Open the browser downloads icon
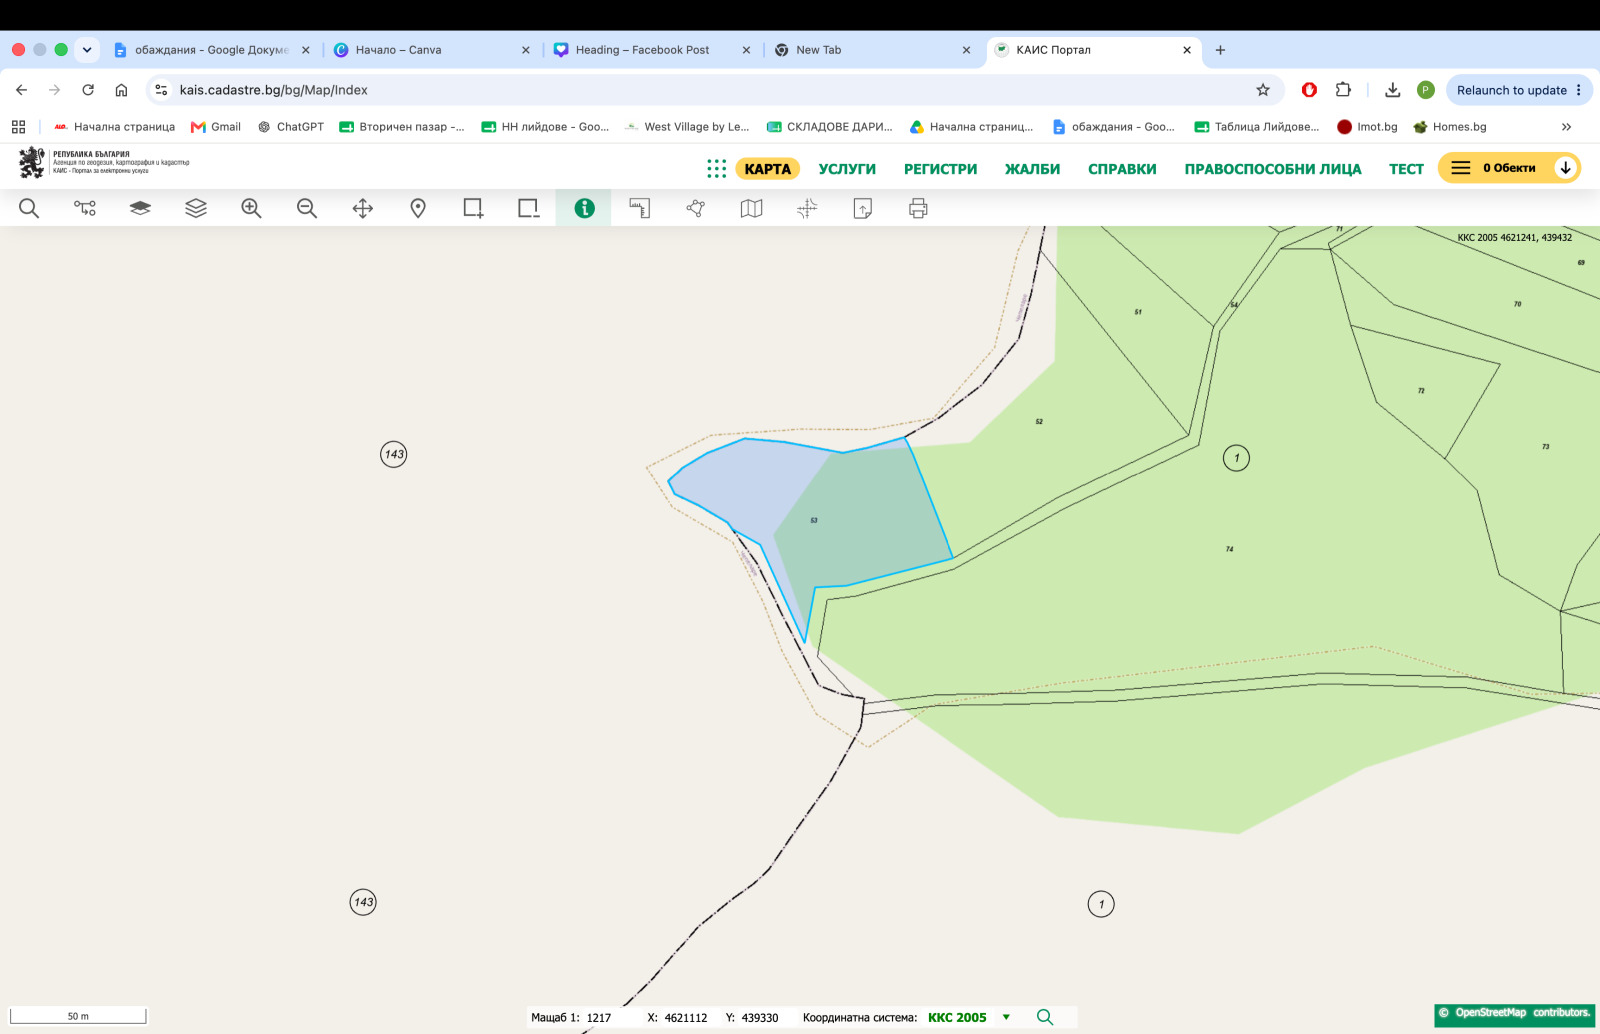Viewport: 1600px width, 1034px height. click(1392, 90)
